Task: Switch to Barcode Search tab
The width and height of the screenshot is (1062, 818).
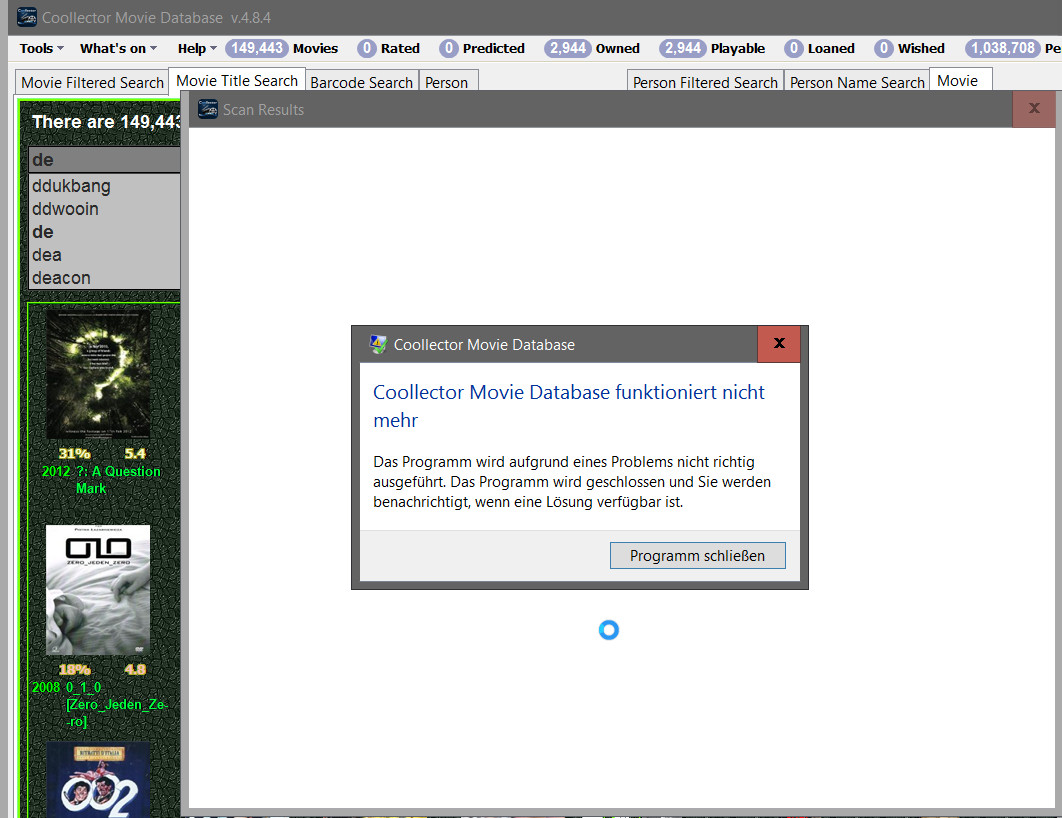Action: [362, 83]
